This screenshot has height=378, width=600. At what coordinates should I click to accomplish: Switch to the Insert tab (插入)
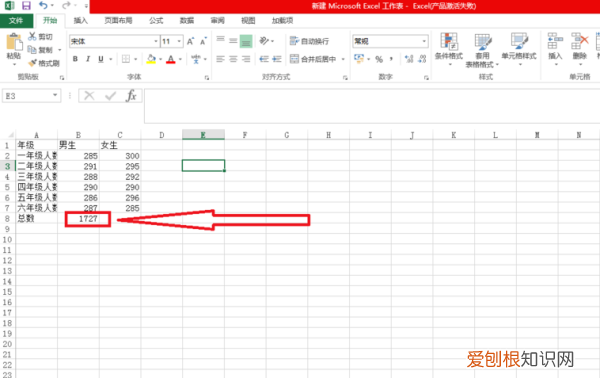click(80, 21)
